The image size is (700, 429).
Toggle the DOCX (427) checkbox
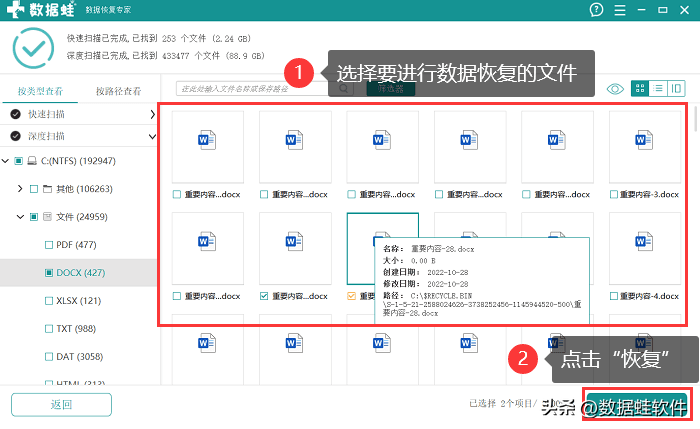click(x=49, y=273)
